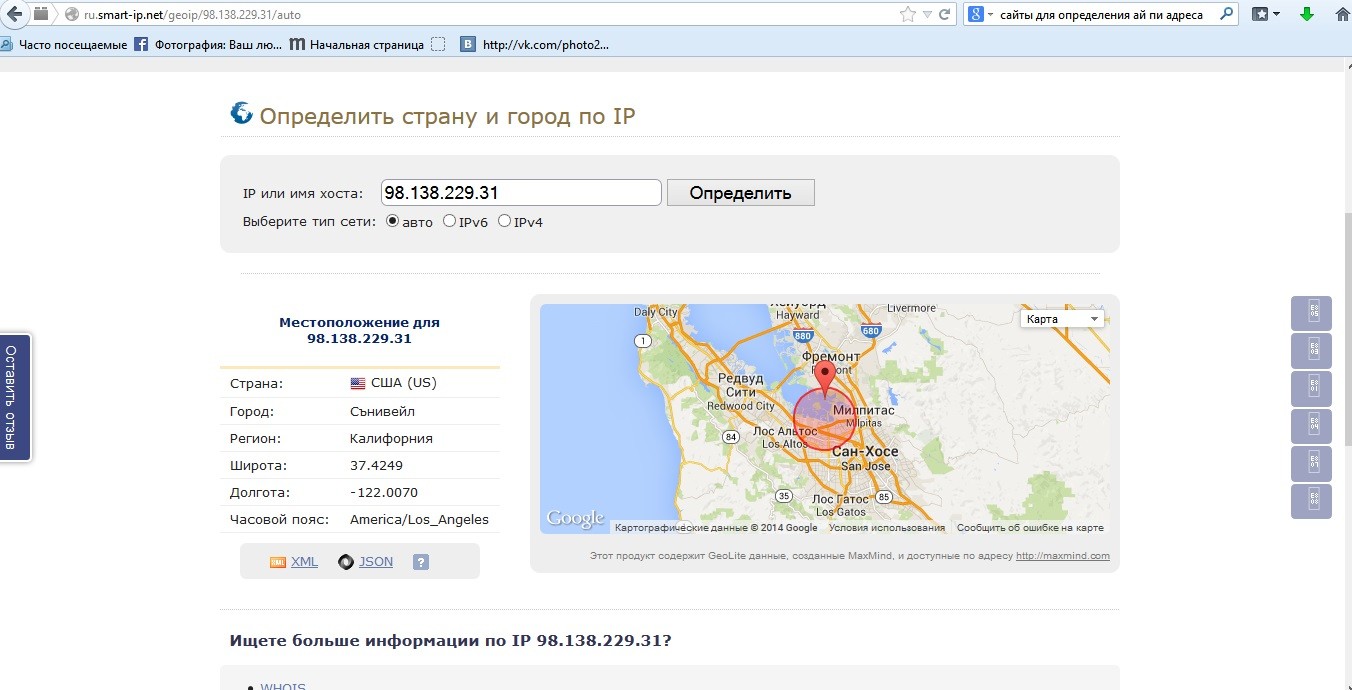Open the bookmarks menu star button
This screenshot has height=690, width=1352.
(1267, 15)
